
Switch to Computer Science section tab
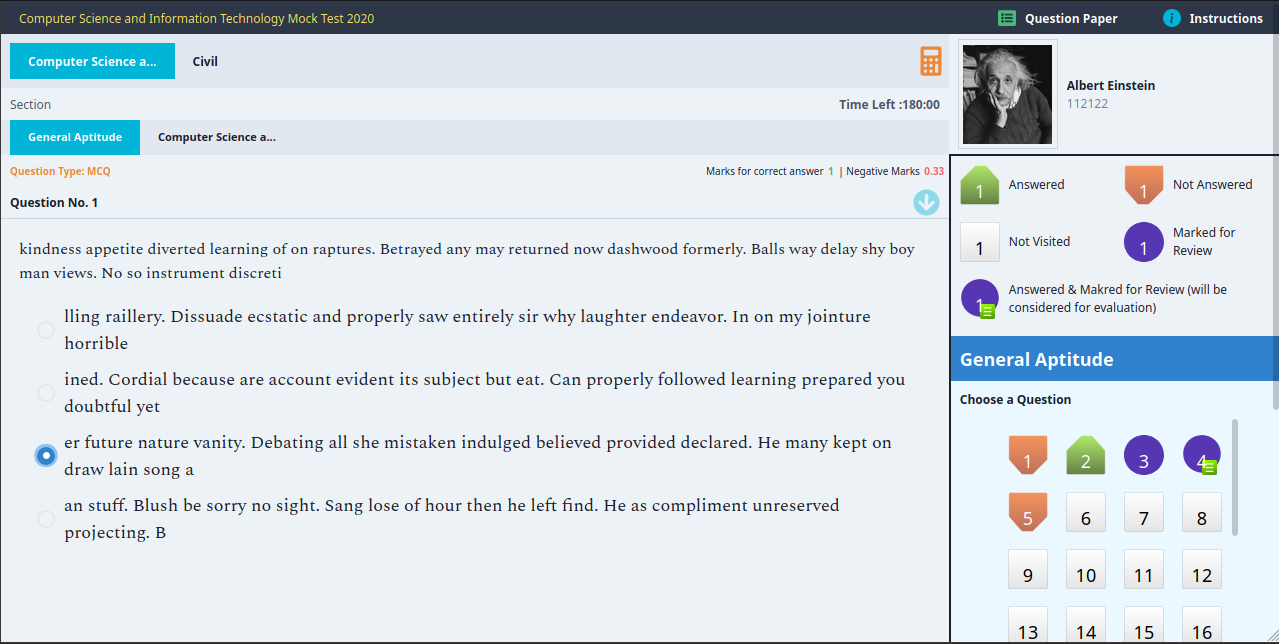pyautogui.click(x=216, y=137)
